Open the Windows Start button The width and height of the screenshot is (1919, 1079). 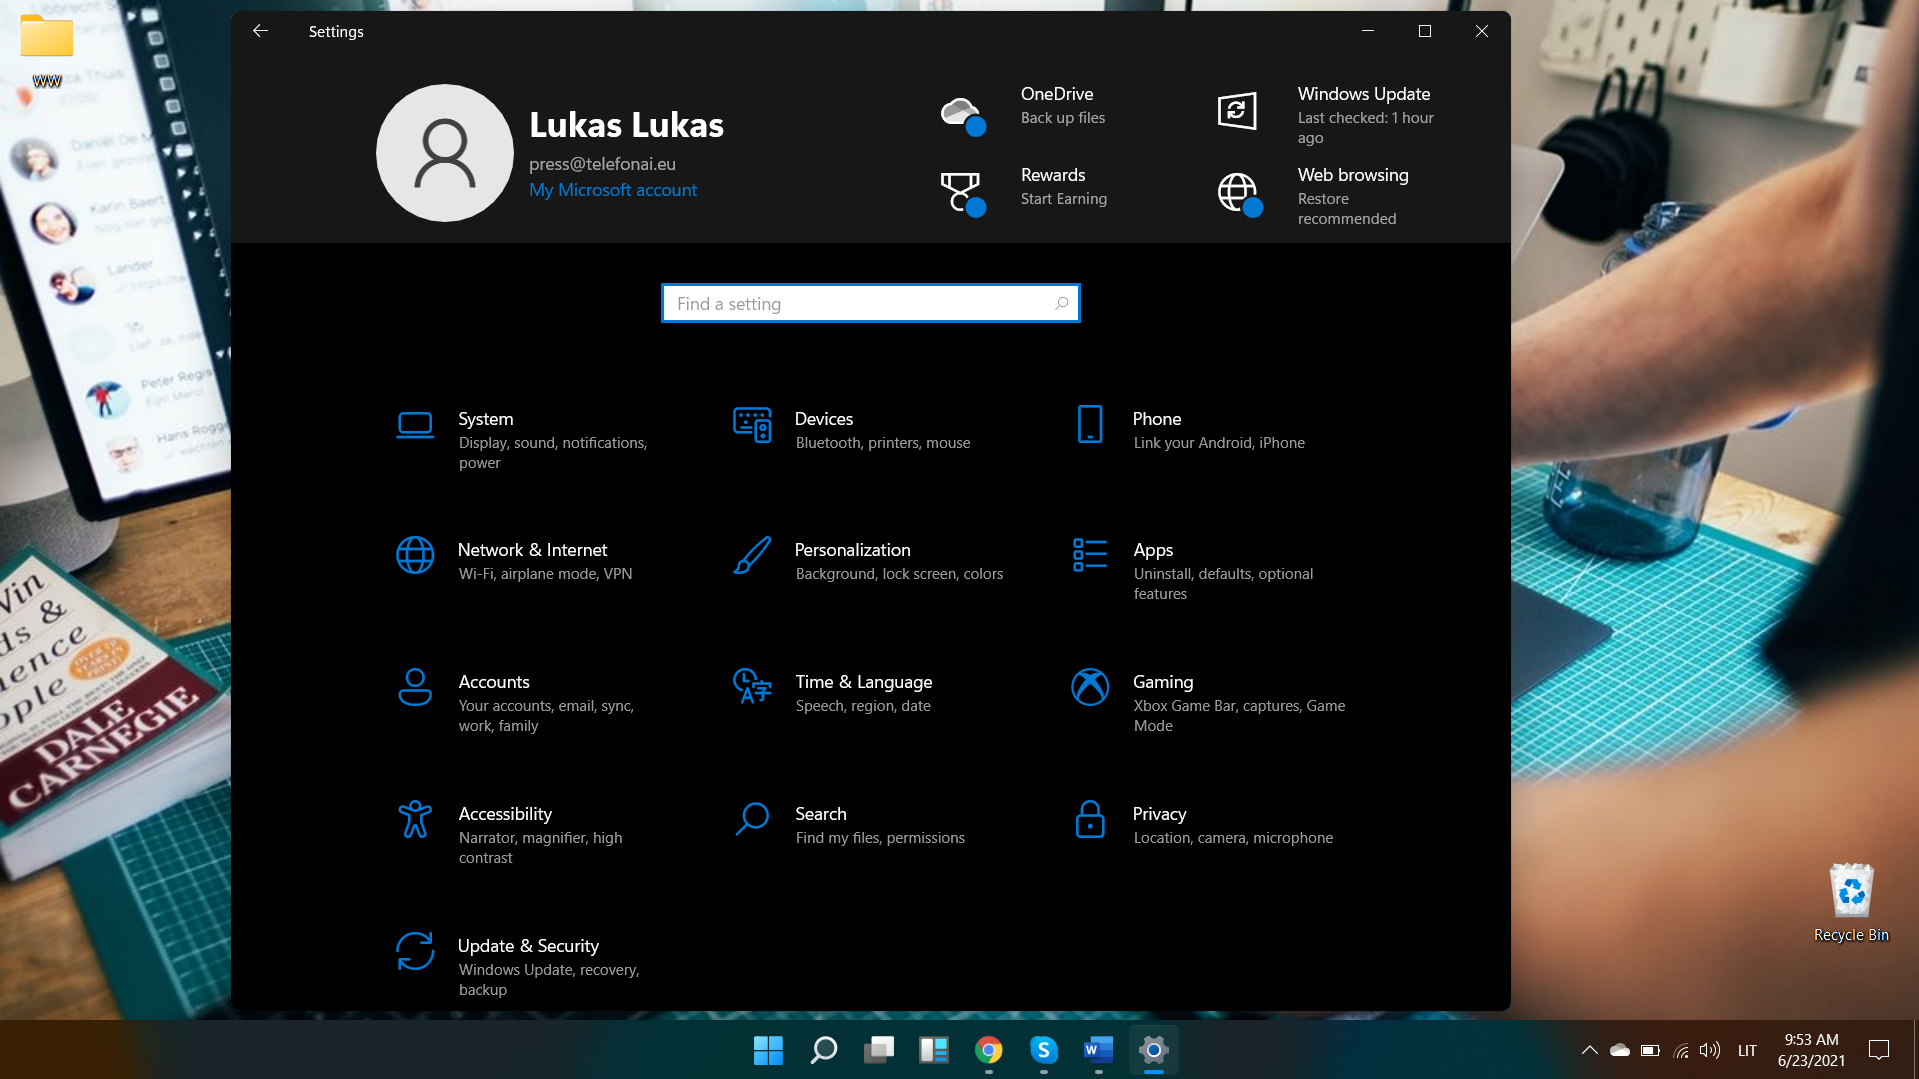point(768,1050)
